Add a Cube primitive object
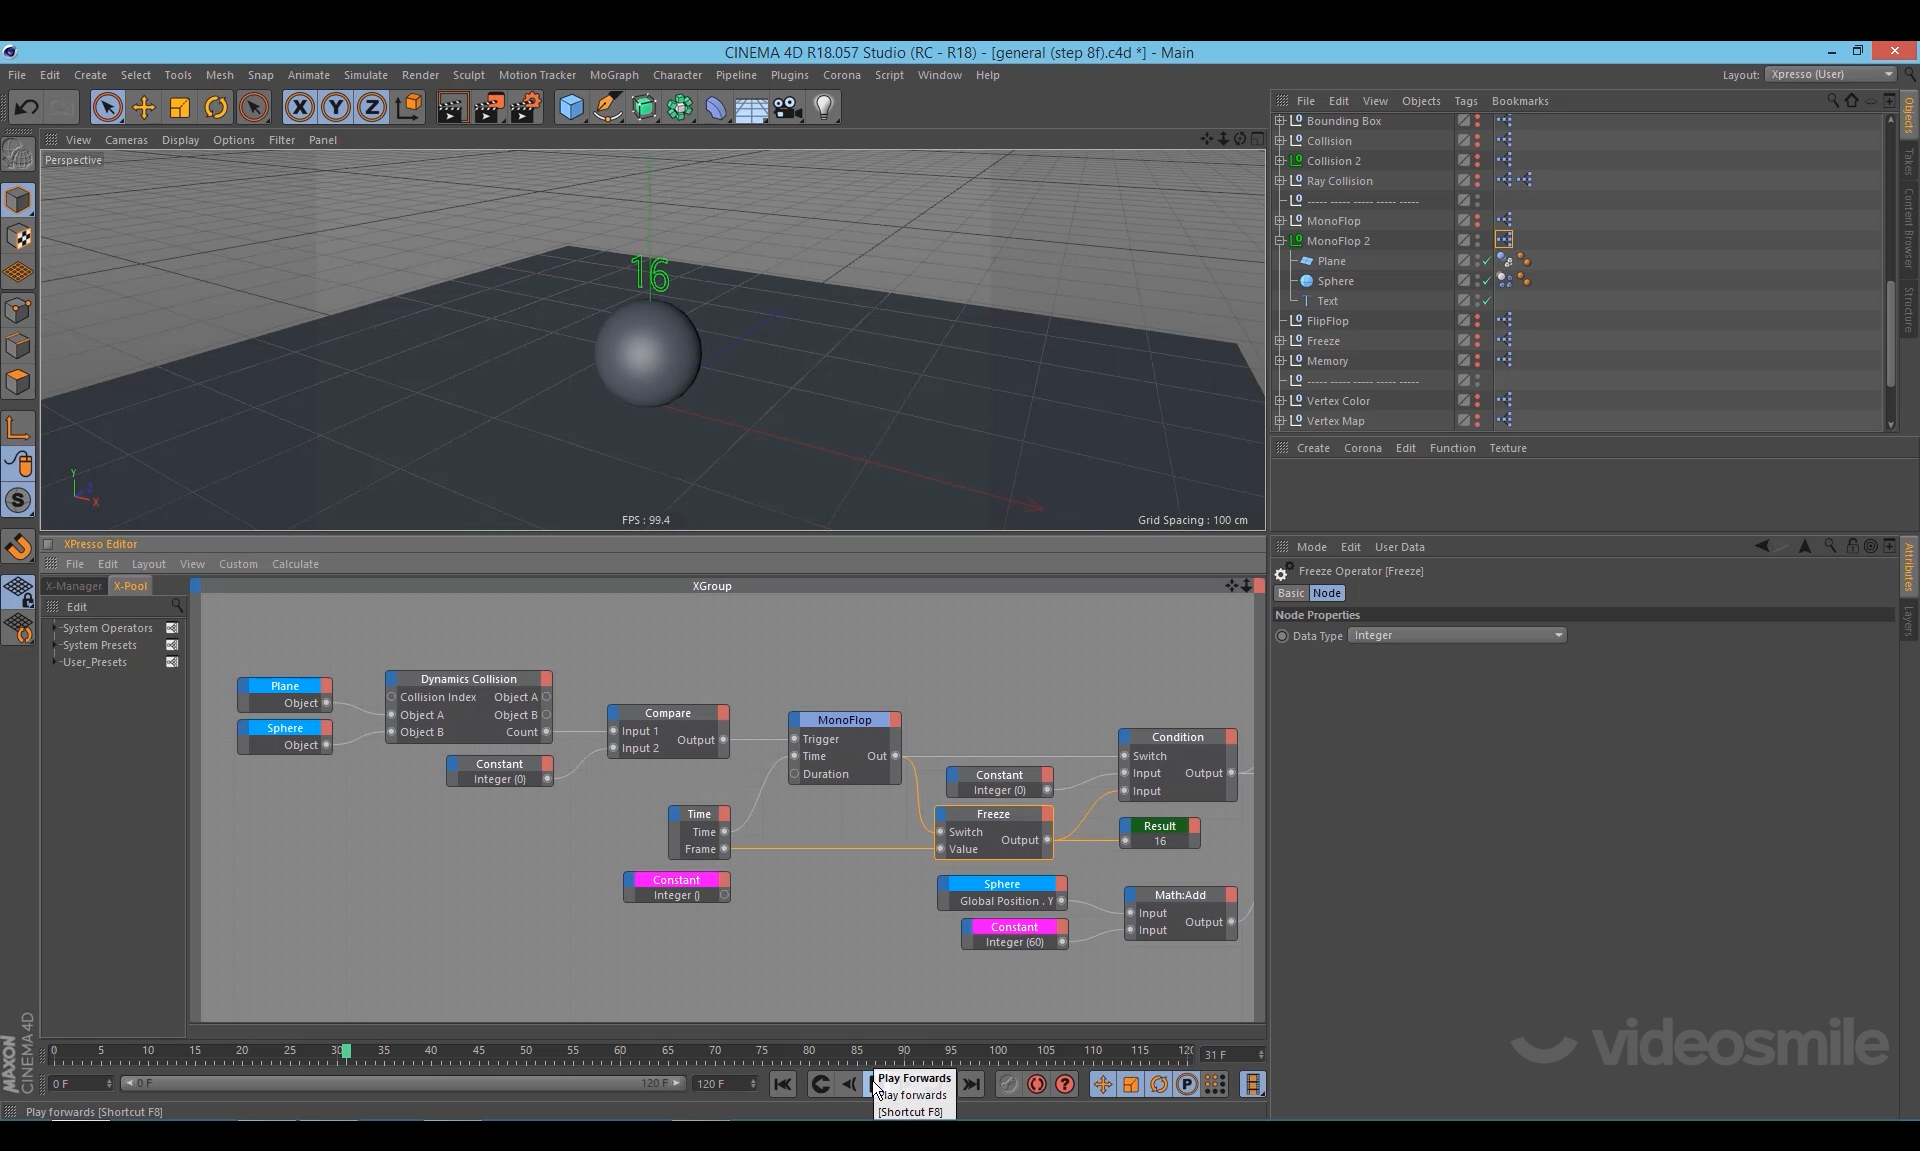Viewport: 1920px width, 1151px height. pyautogui.click(x=571, y=108)
